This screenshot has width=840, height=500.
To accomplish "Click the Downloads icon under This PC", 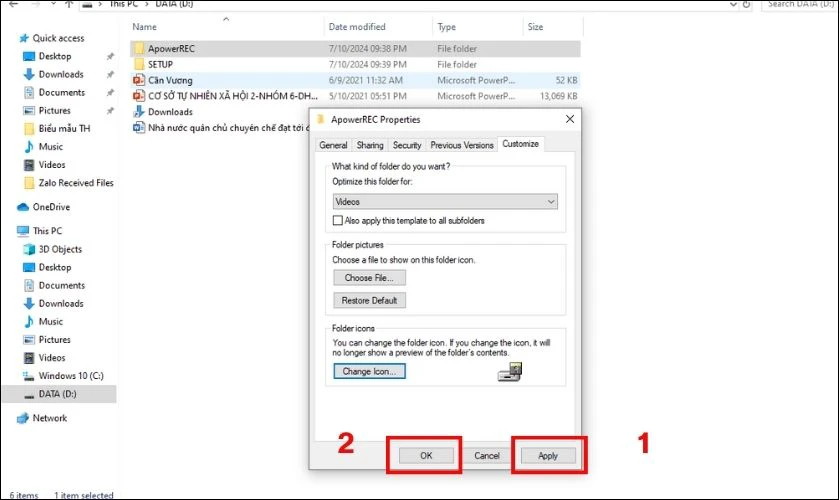I will tap(29, 303).
